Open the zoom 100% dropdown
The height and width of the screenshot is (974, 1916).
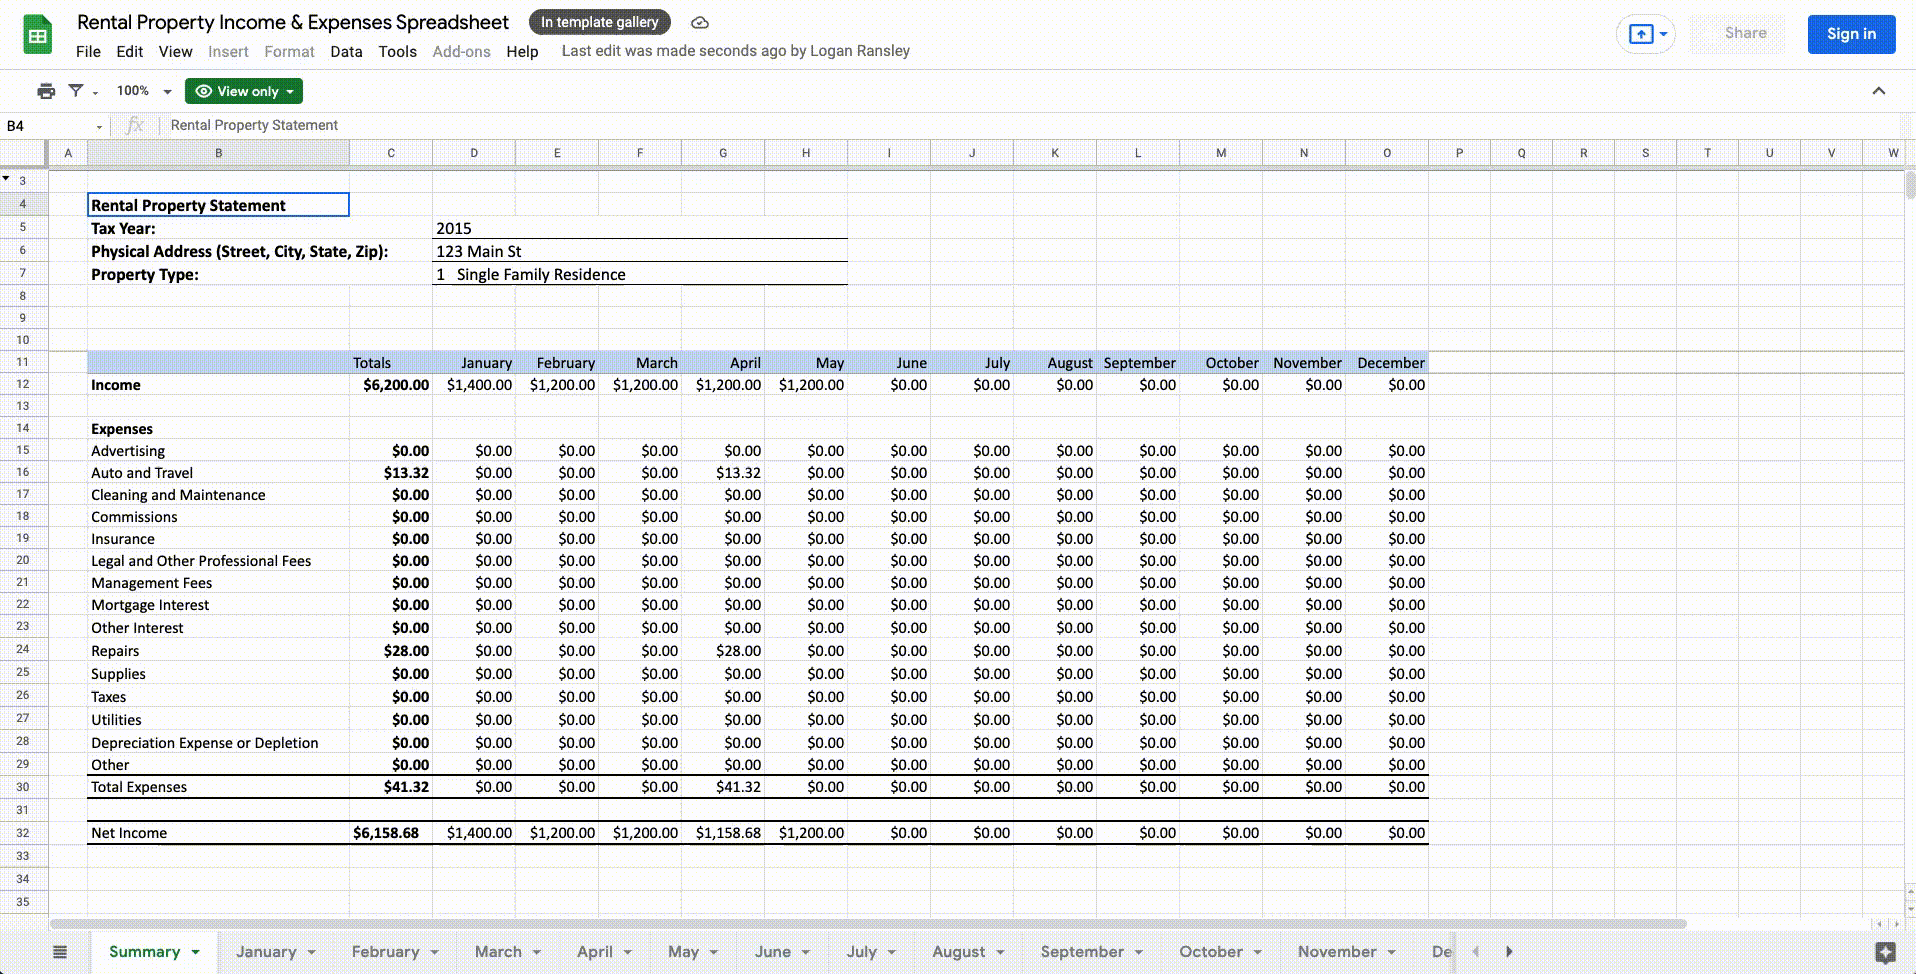coord(144,91)
